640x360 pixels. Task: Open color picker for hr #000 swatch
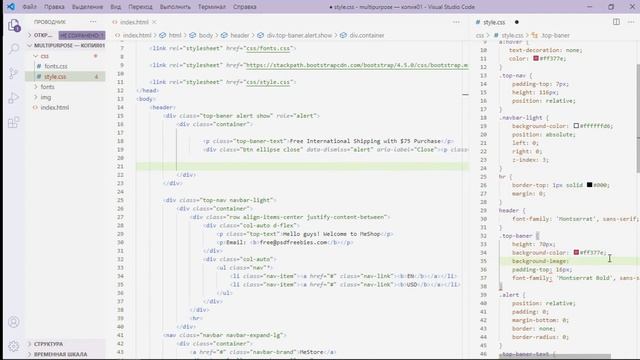tap(589, 185)
